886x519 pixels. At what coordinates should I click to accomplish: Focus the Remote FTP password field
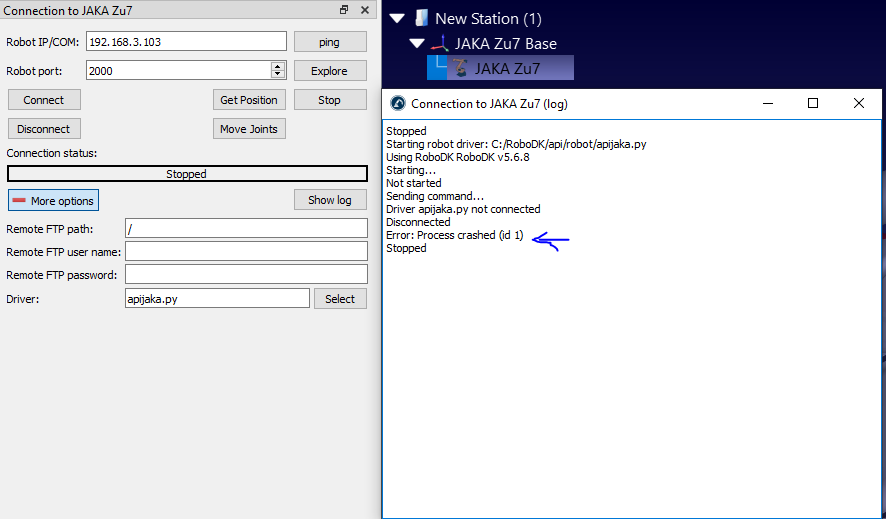(246, 275)
